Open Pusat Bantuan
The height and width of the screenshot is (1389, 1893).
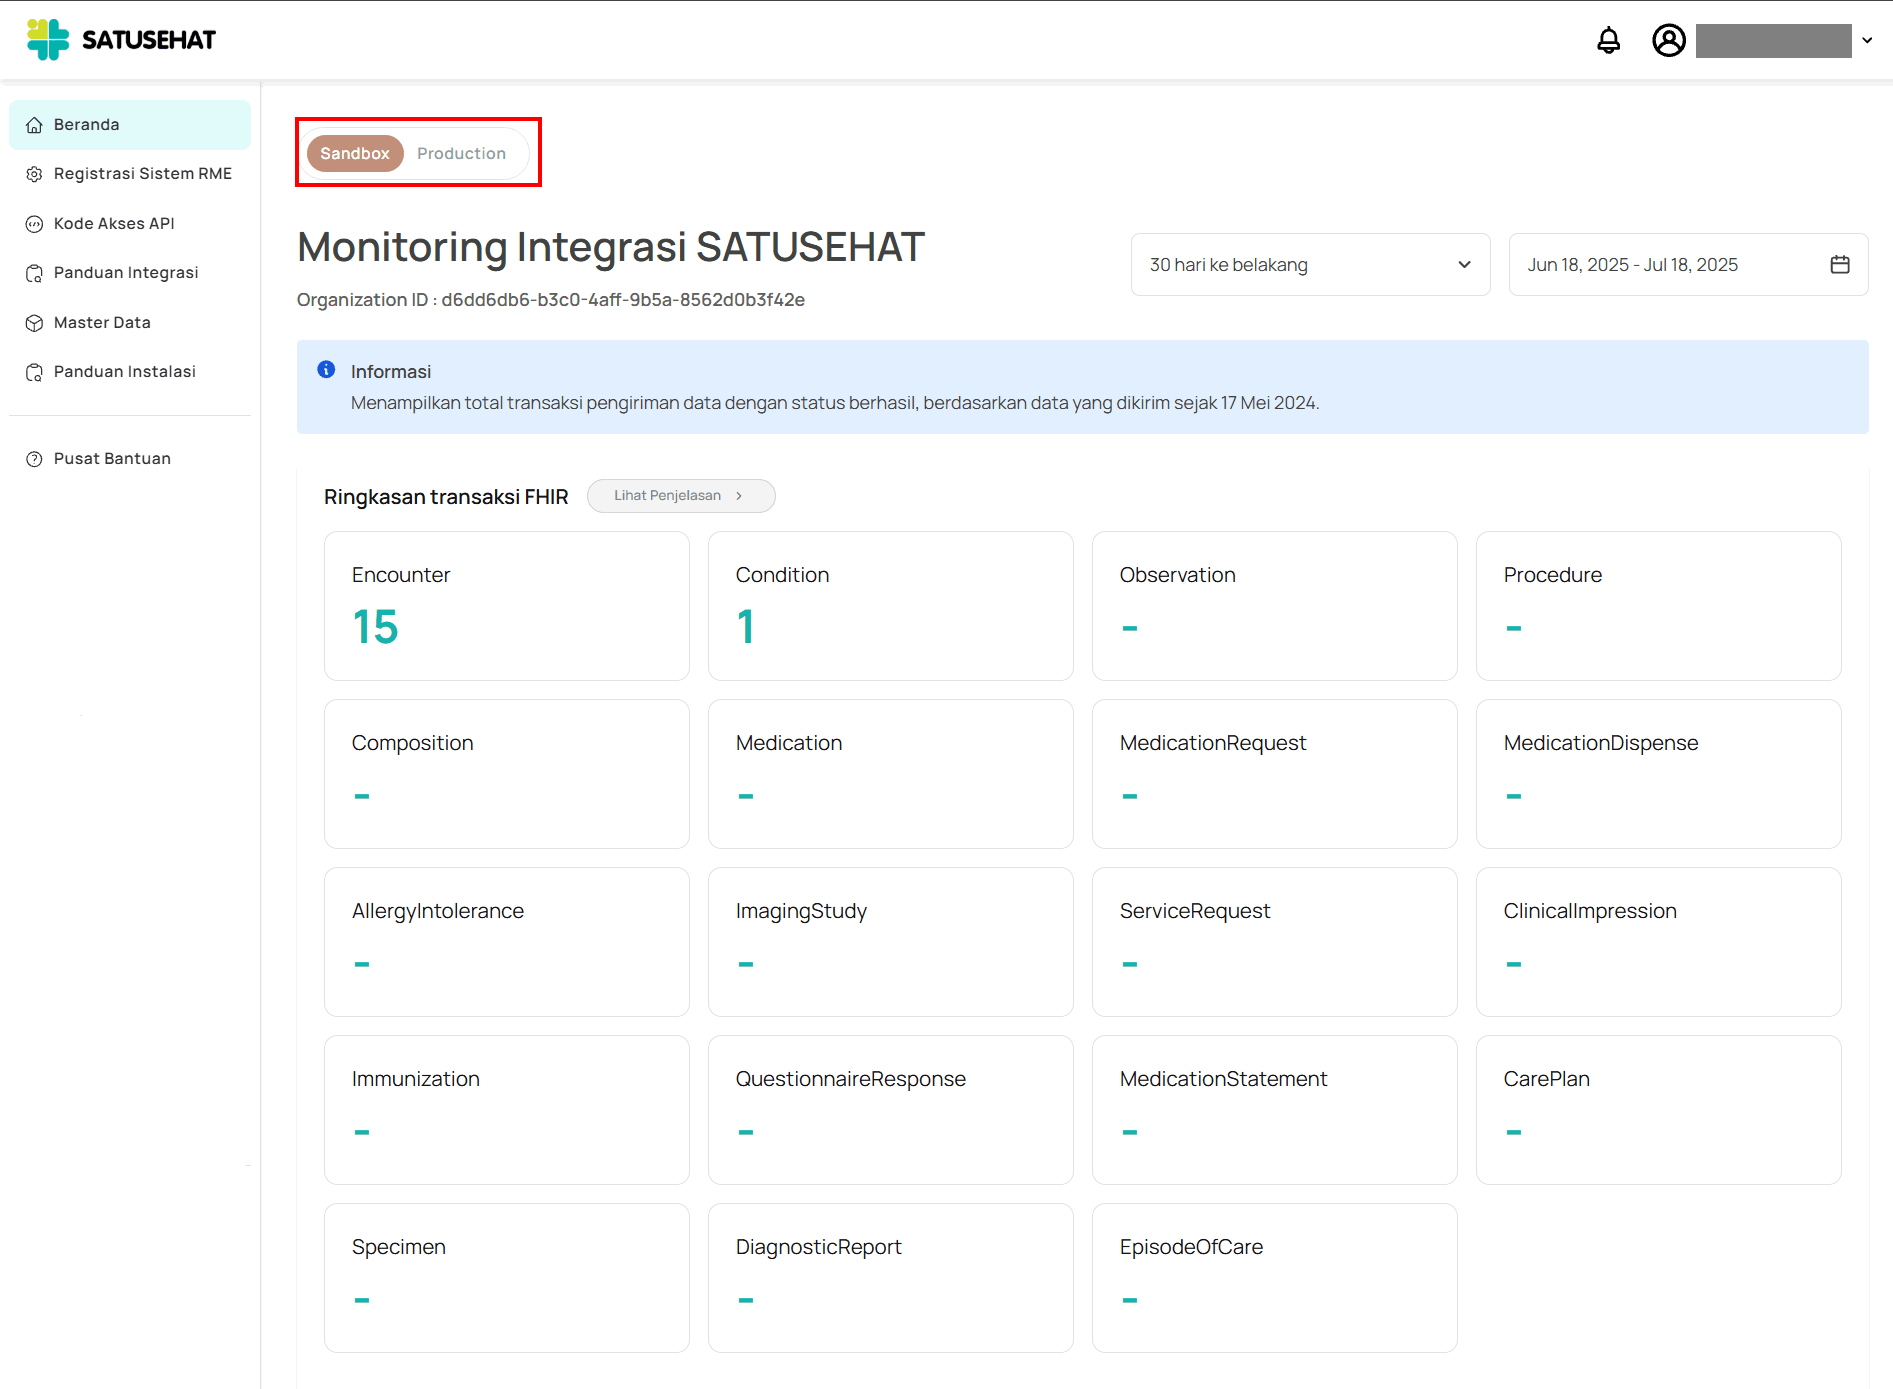click(x=112, y=458)
